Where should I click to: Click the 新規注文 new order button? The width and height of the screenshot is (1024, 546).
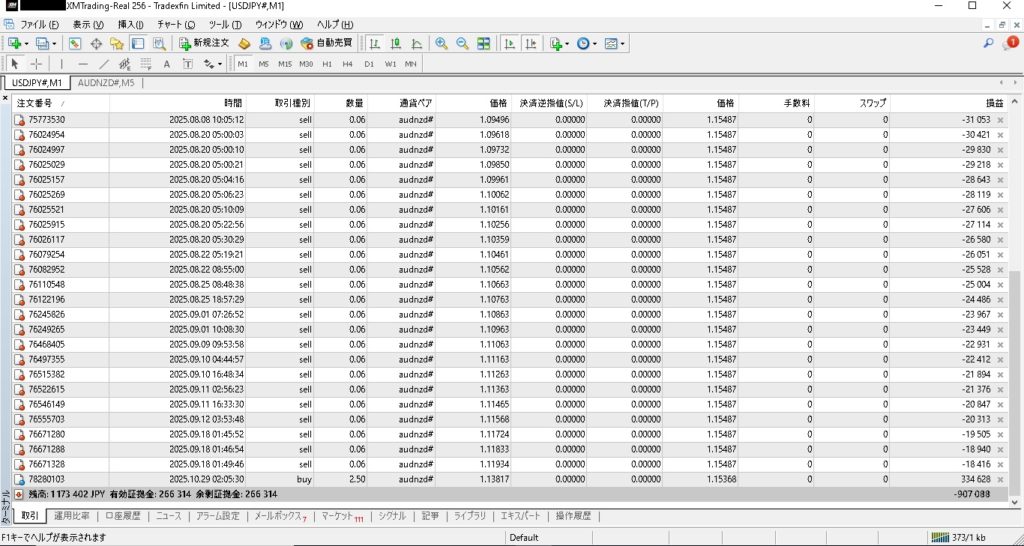click(204, 44)
